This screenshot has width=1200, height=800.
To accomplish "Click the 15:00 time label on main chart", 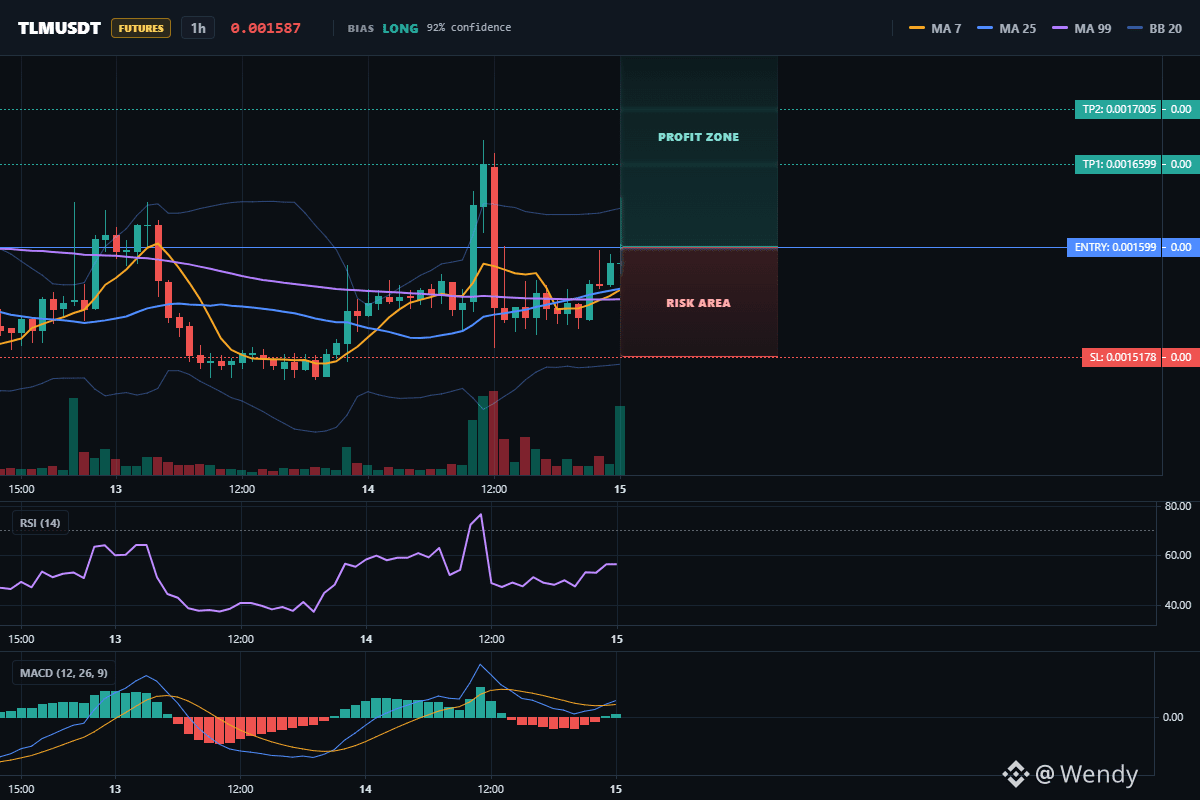I will 21,489.
